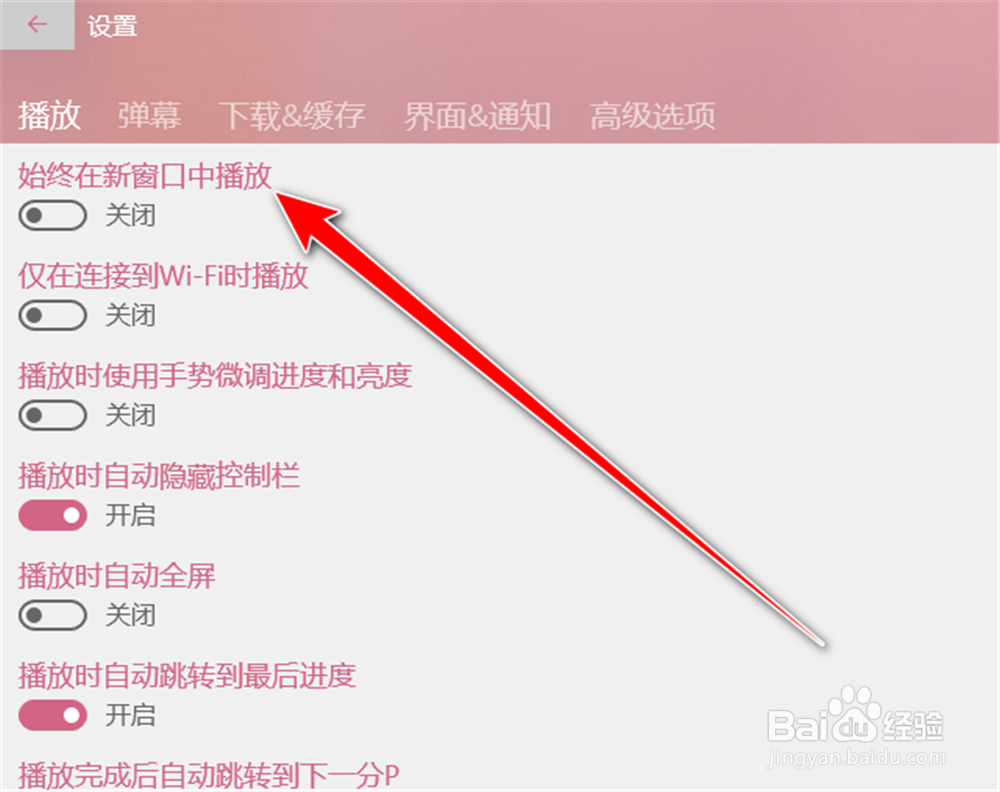
Task: Click the 仅在连接到Wi-Fi时播放 heading text
Action: click(x=163, y=275)
